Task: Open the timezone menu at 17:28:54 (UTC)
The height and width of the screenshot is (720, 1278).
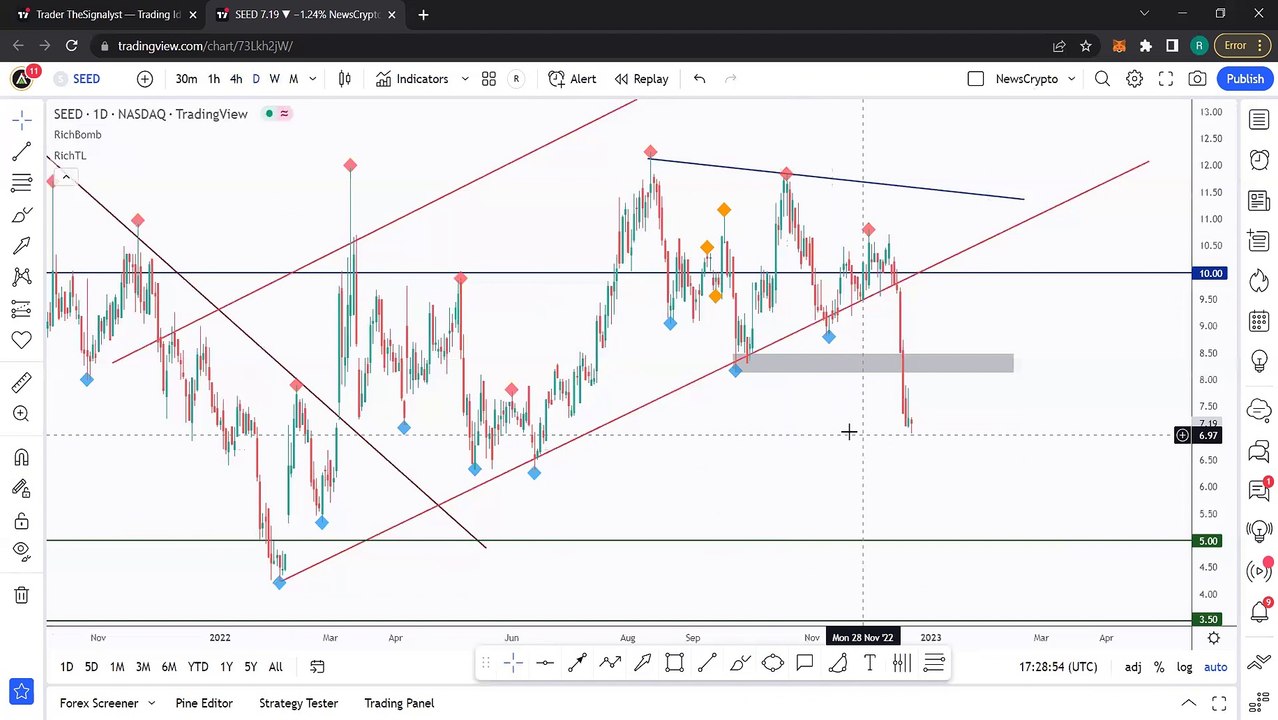Action: (x=1058, y=667)
